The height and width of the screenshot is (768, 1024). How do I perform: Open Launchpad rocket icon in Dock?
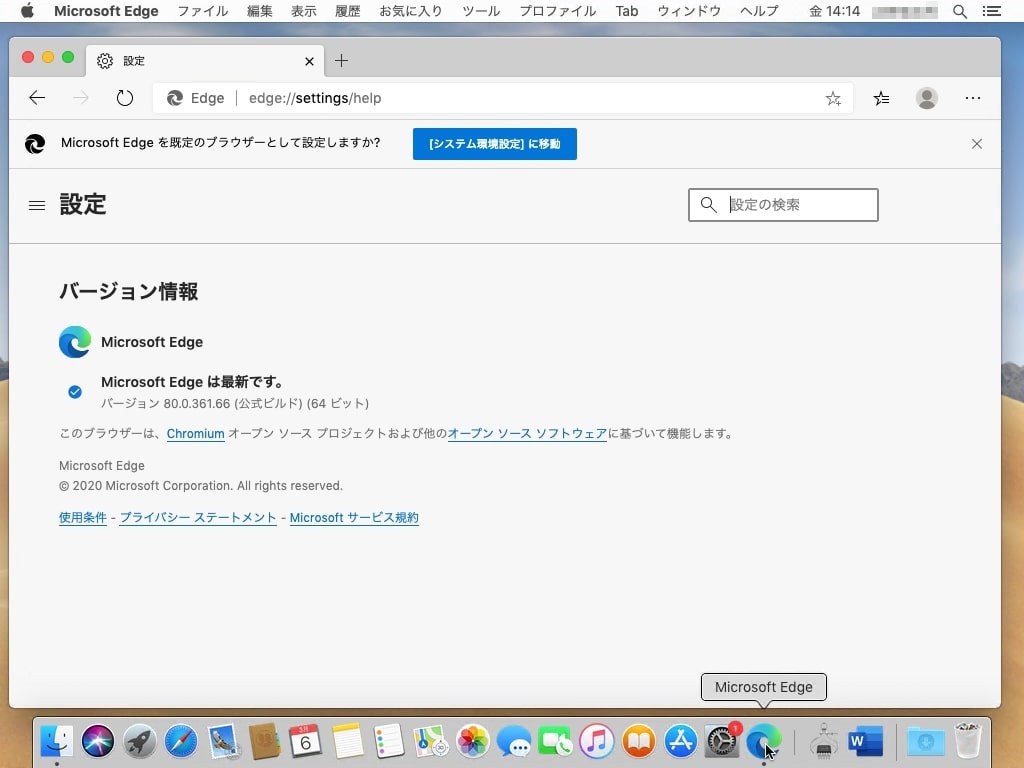[140, 741]
